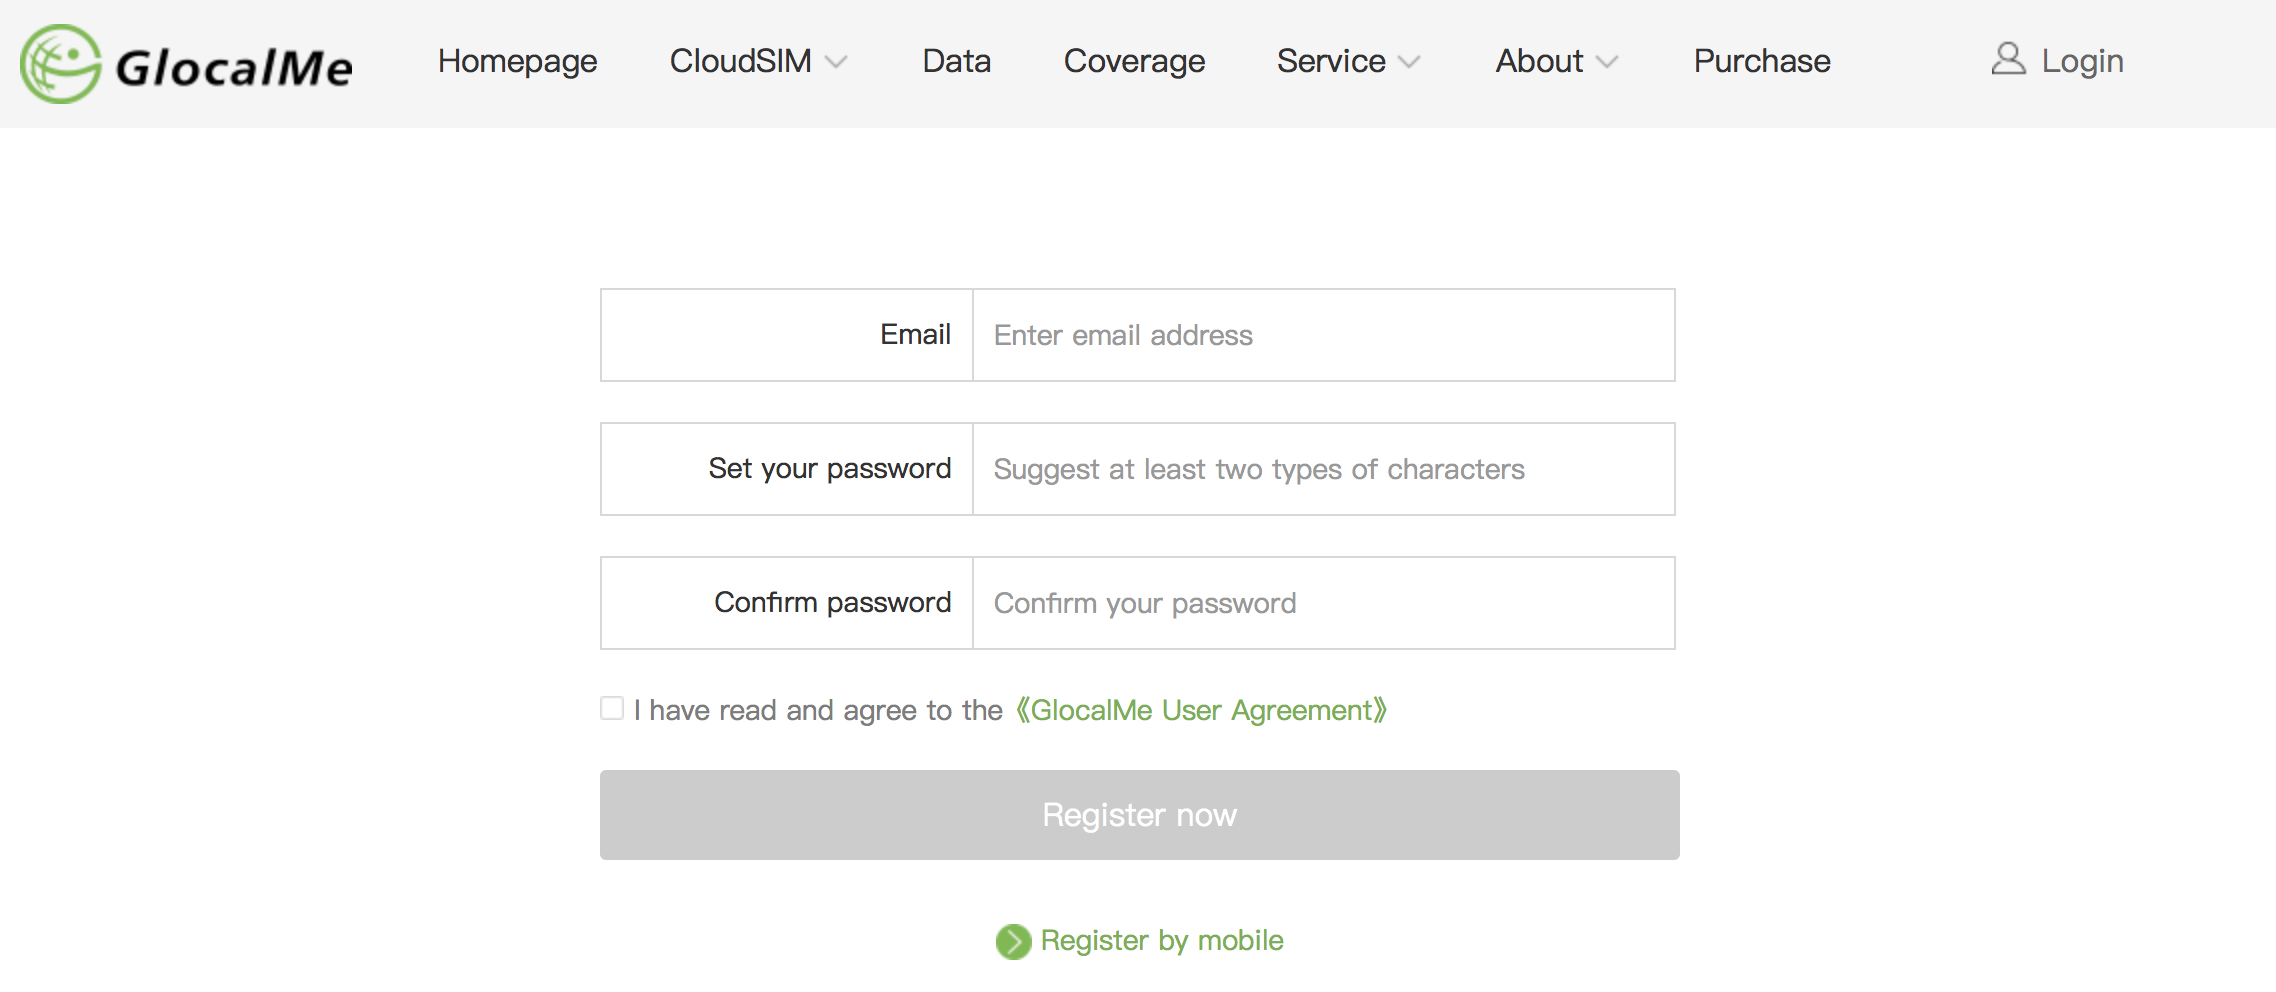Open the Purchase menu item

(x=1762, y=61)
